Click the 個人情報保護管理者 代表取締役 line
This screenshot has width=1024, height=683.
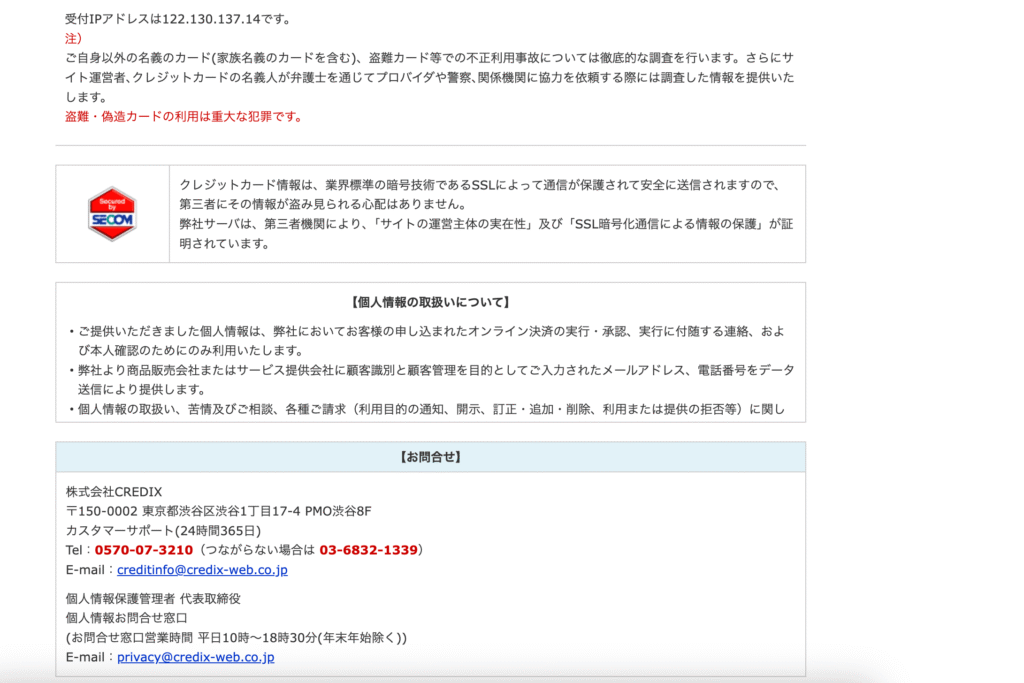(153, 599)
